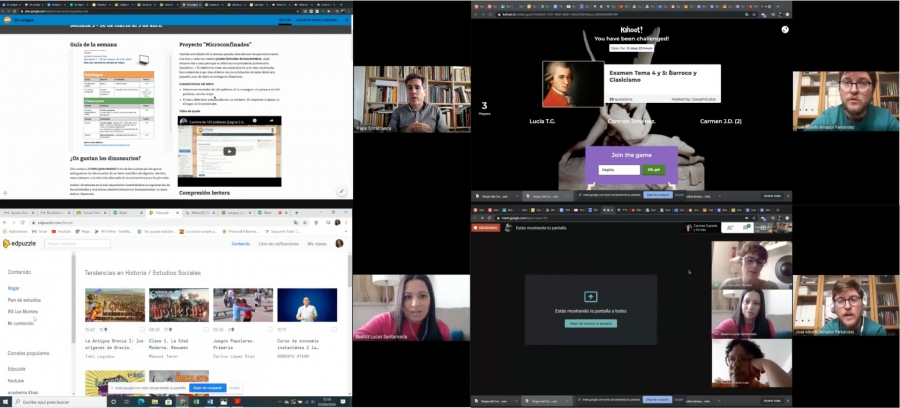The width and height of the screenshot is (900, 408).
Task: Expand second download item menu in Meet window
Action: (x=567, y=401)
